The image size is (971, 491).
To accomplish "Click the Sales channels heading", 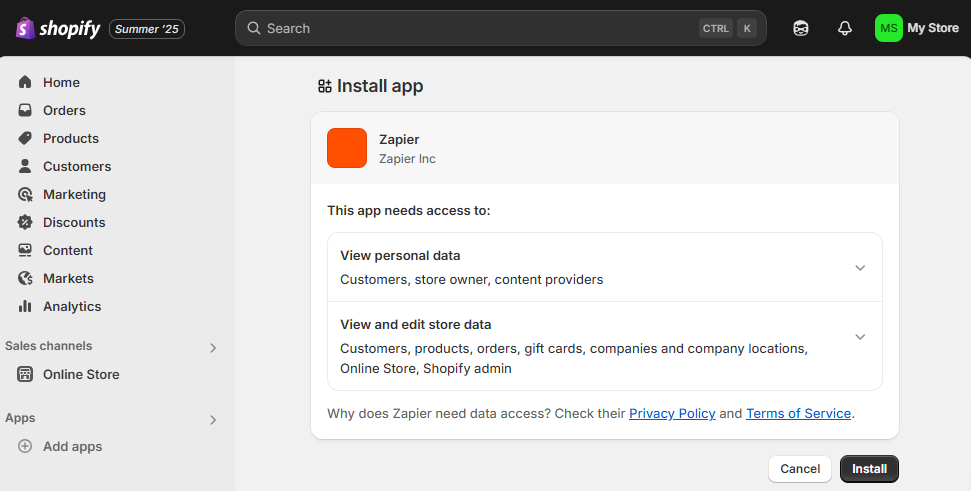I will click(x=48, y=345).
